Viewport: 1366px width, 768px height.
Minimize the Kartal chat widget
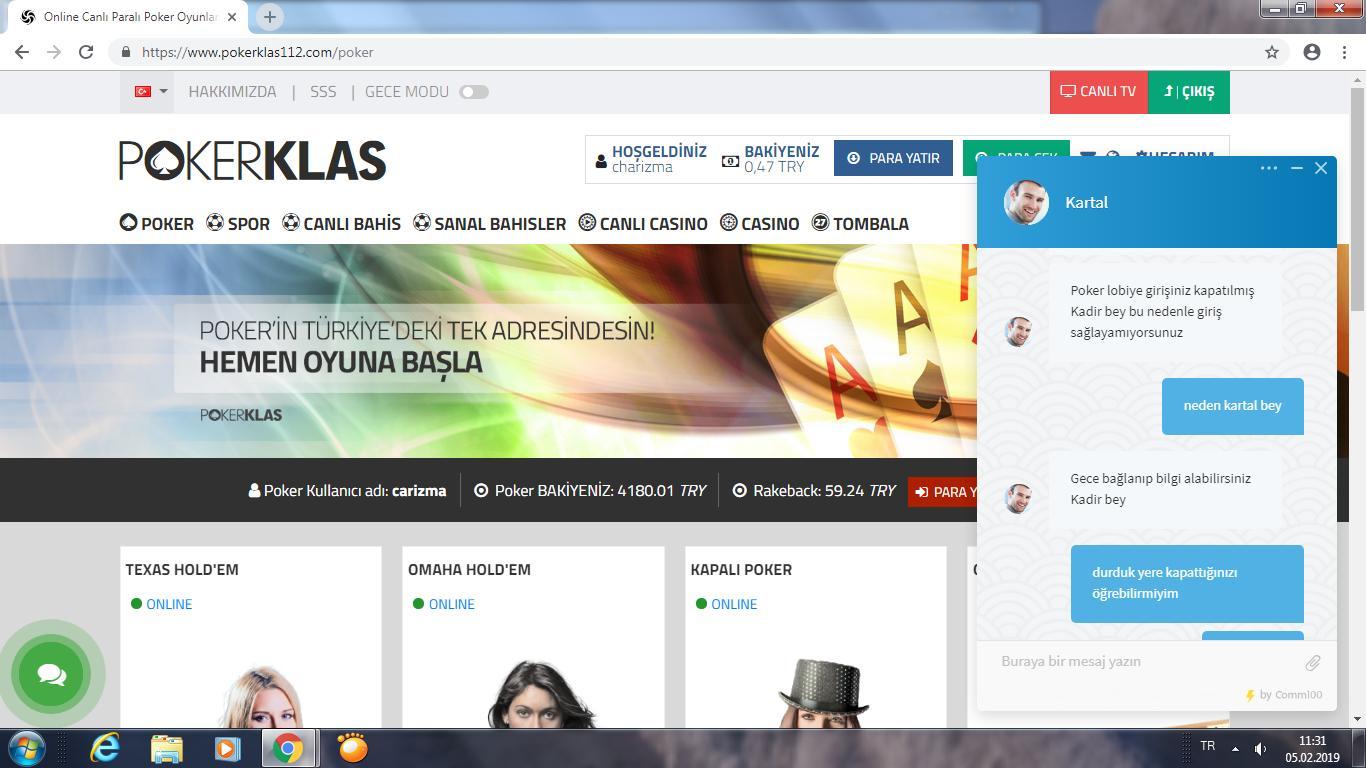(1297, 168)
